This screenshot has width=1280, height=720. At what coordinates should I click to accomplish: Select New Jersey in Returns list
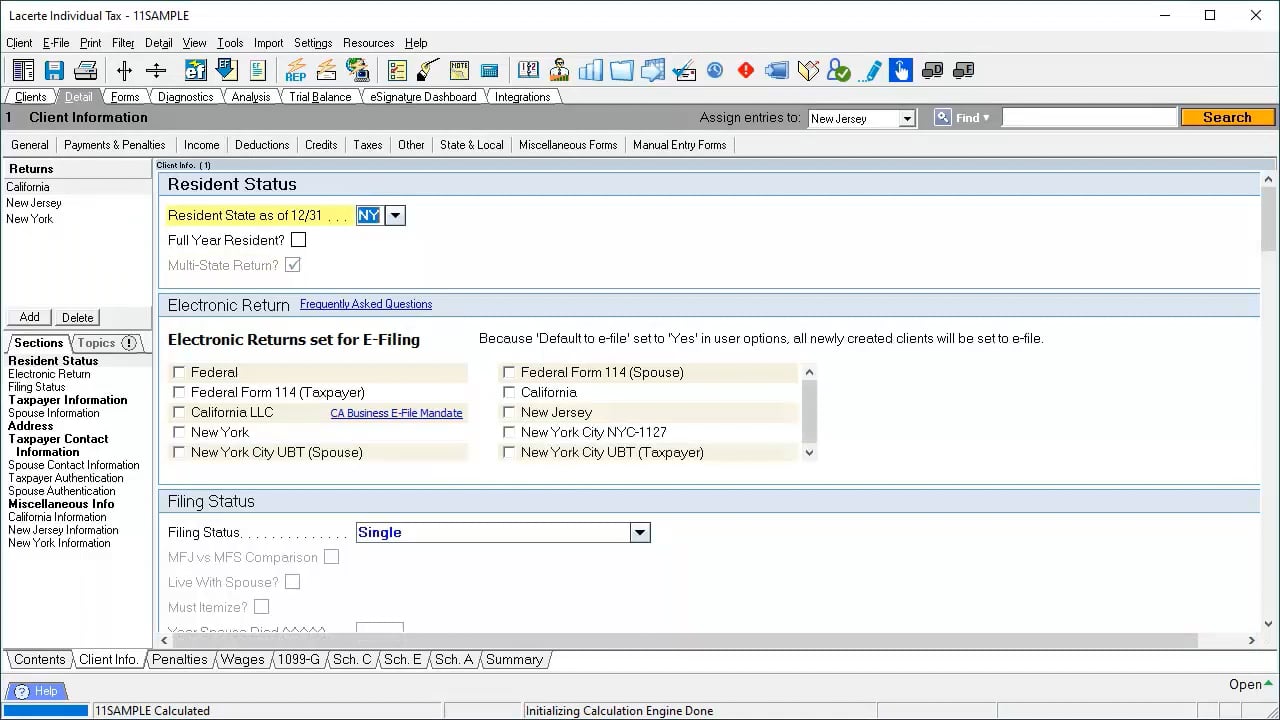[x=34, y=203]
